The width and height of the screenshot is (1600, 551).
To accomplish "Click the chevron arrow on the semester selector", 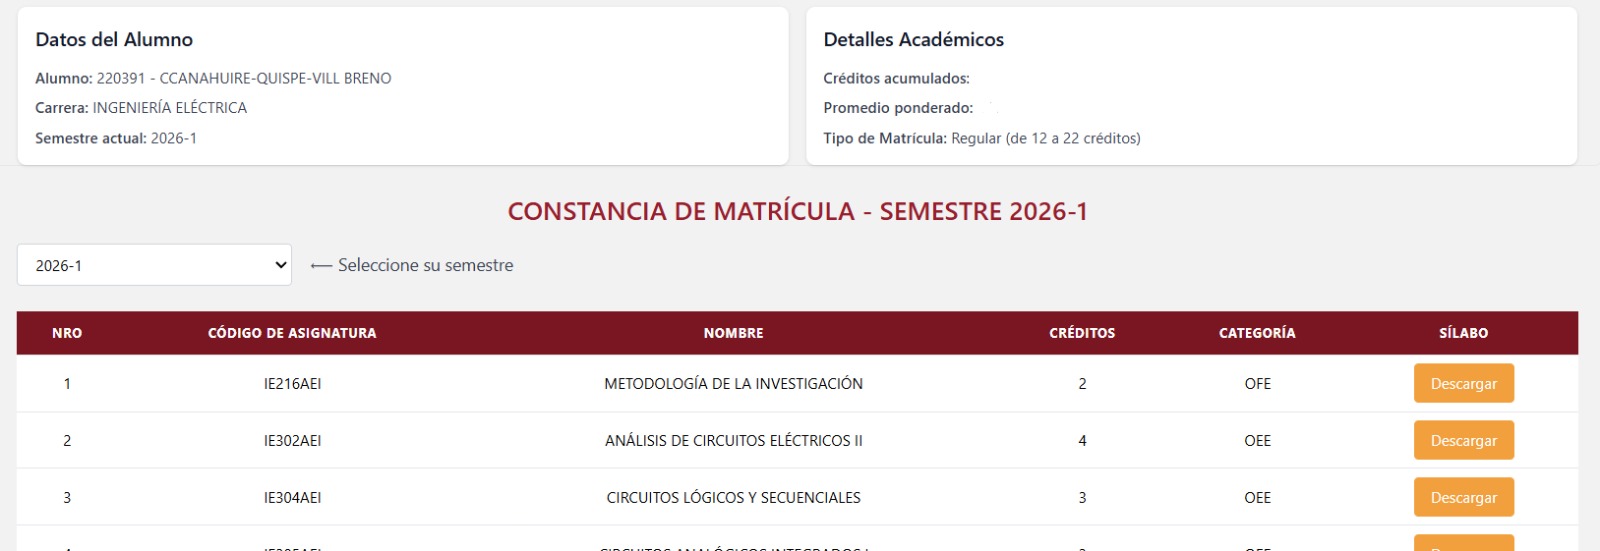I will pos(280,265).
